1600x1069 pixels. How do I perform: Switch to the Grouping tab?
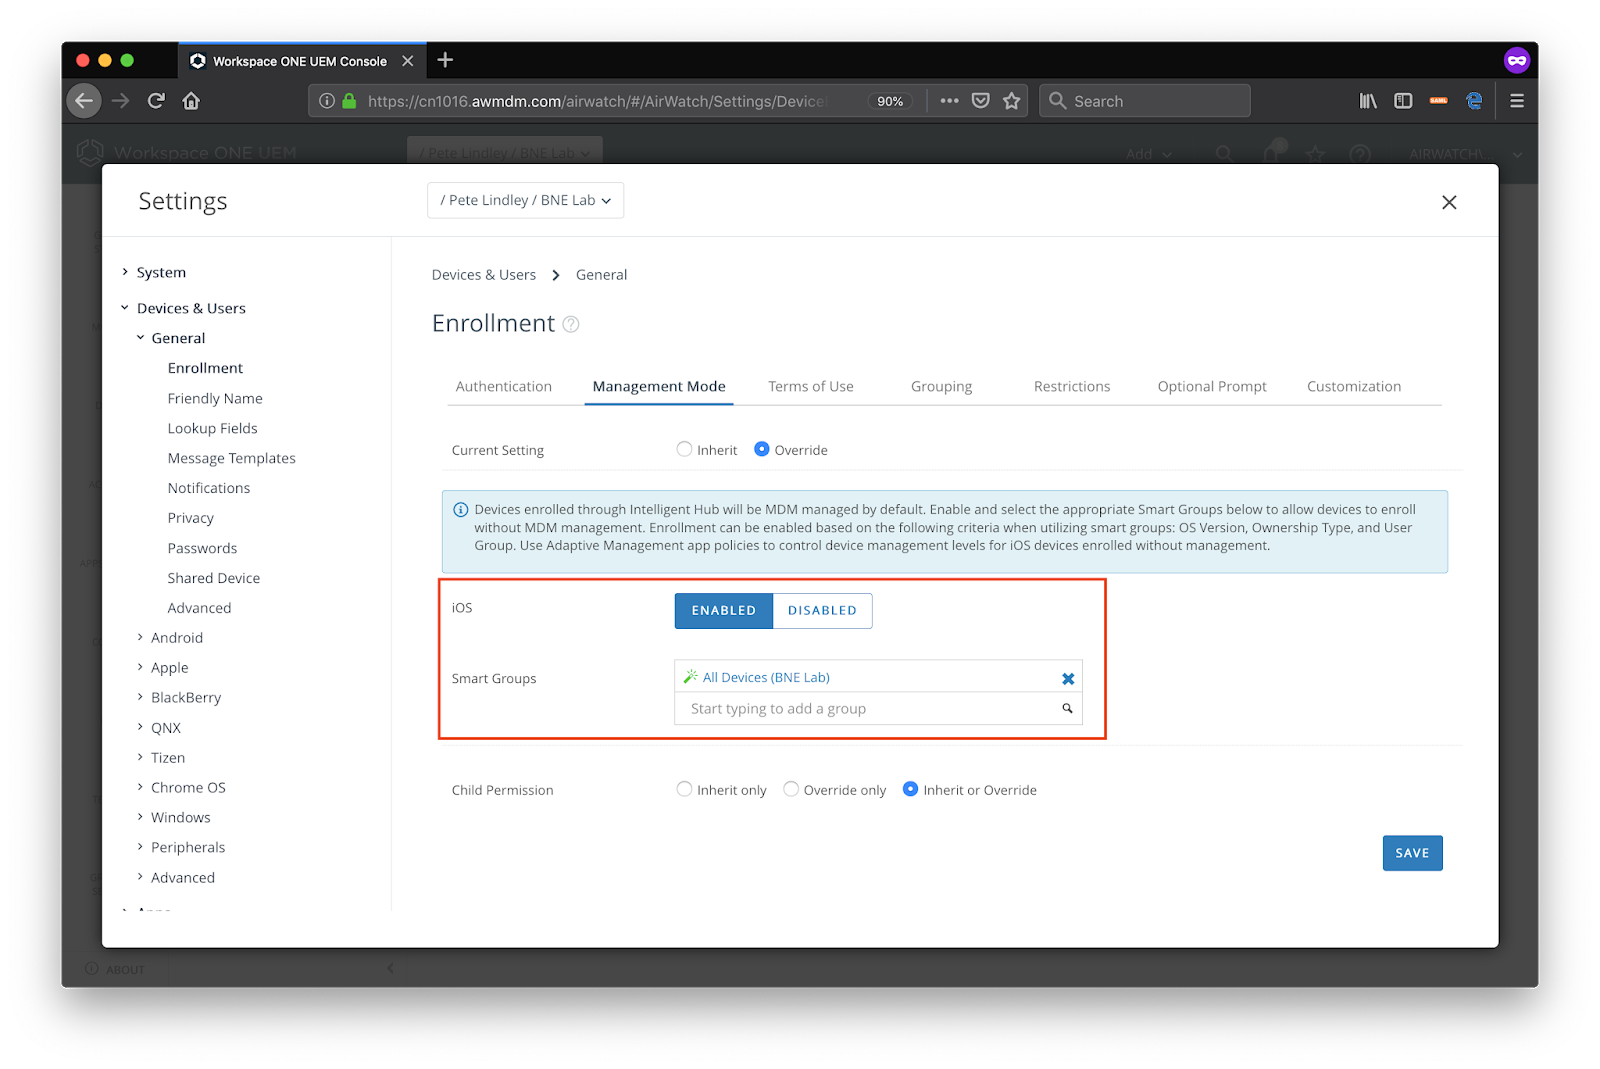tap(941, 387)
